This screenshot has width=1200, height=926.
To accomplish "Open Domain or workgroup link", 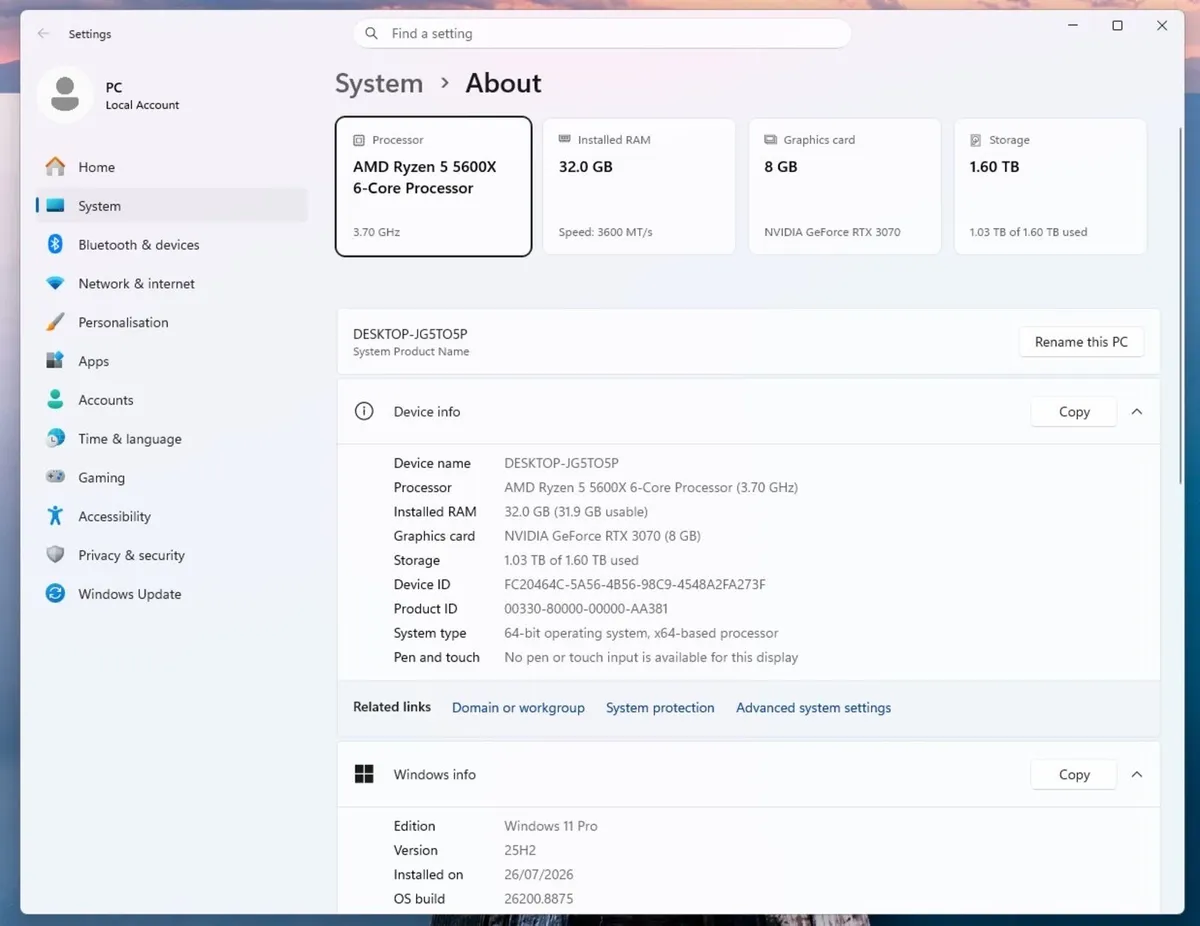I will click(x=518, y=708).
